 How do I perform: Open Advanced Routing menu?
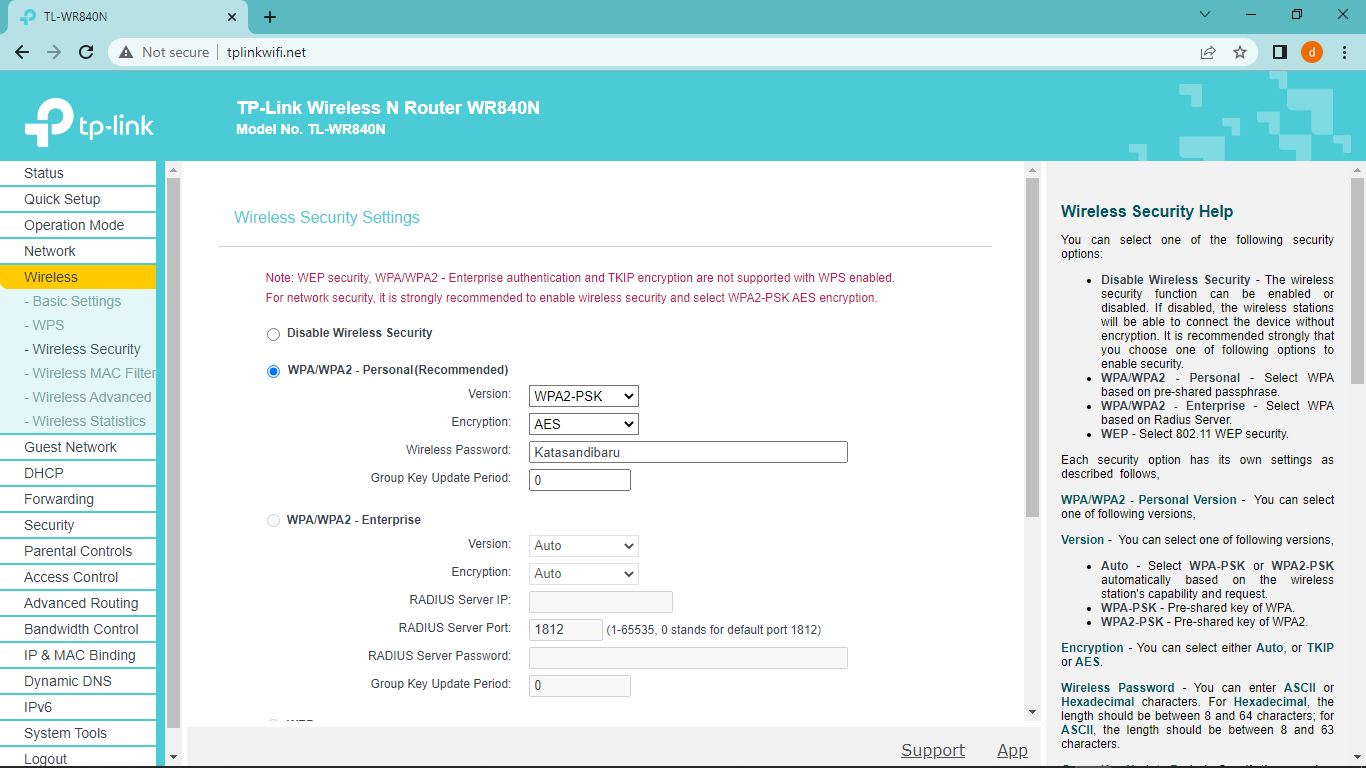click(x=78, y=603)
